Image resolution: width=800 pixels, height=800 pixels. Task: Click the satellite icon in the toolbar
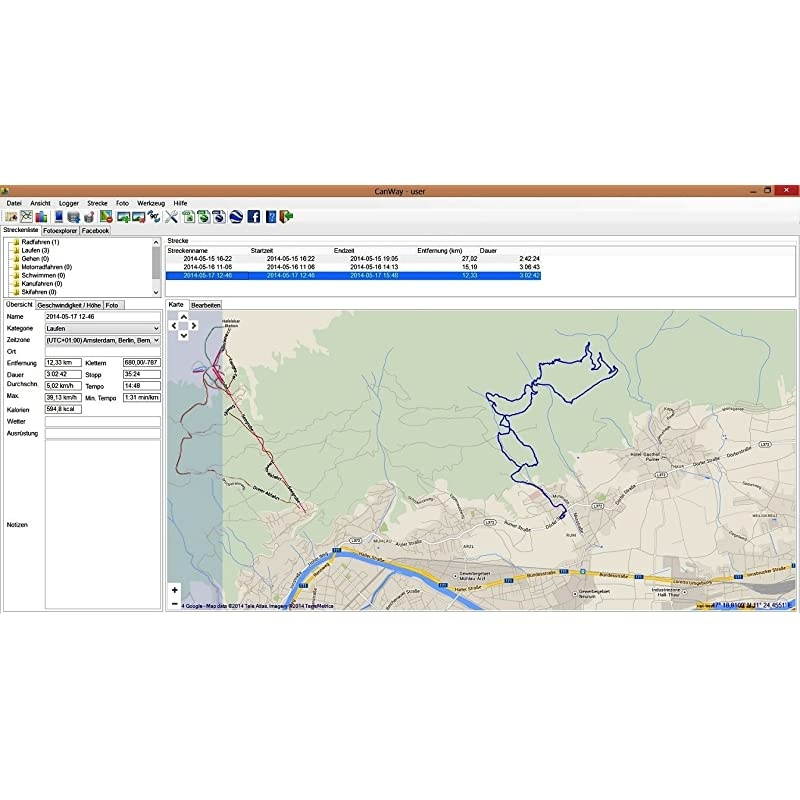pos(154,216)
